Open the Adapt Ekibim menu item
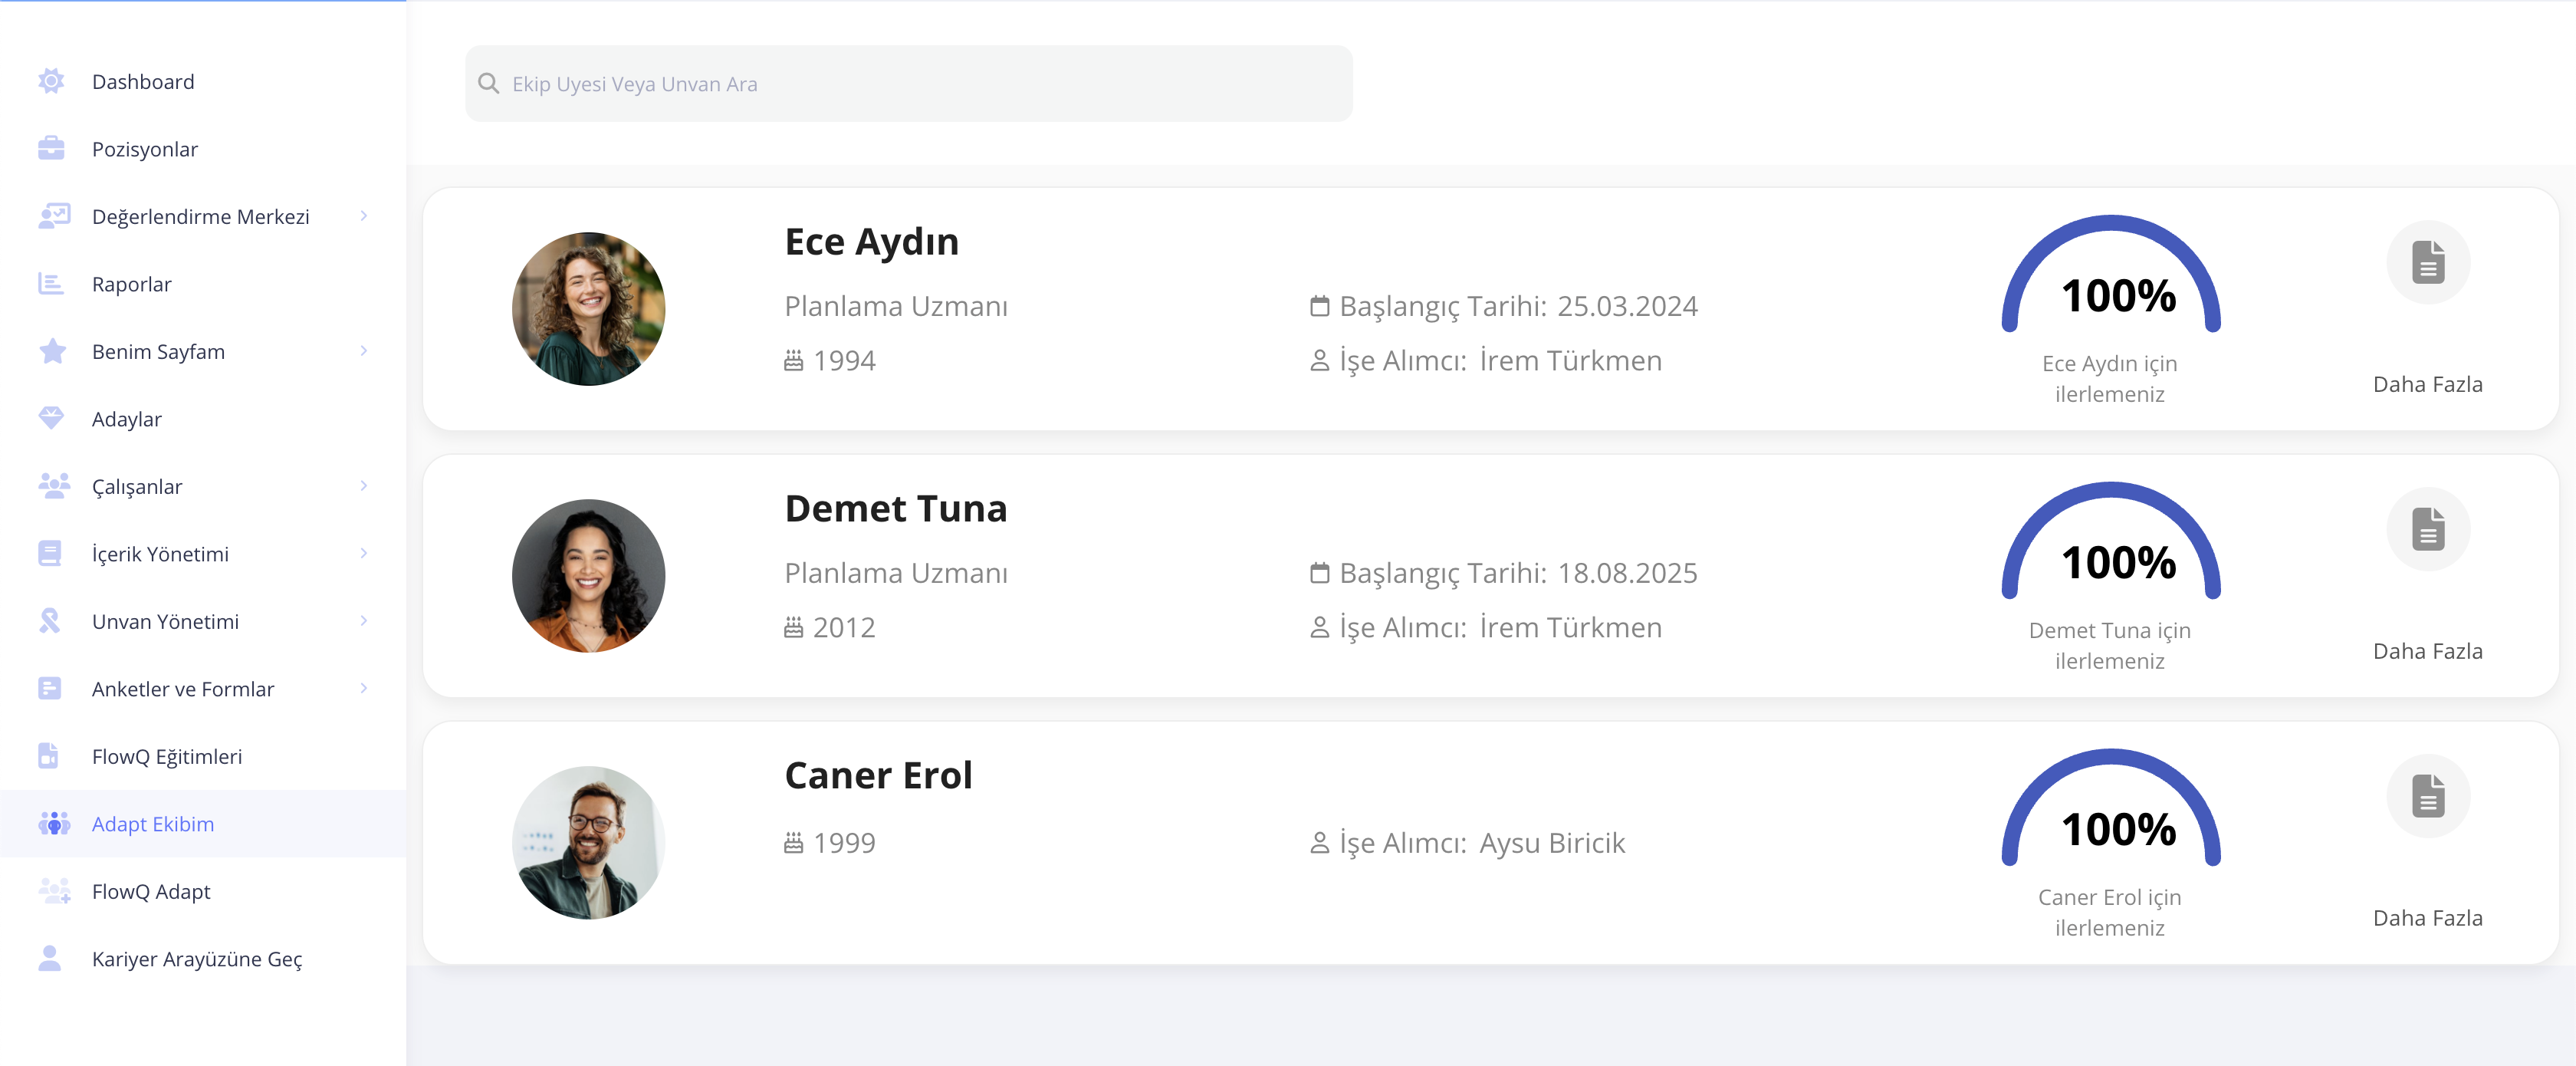The image size is (2576, 1066). (153, 824)
